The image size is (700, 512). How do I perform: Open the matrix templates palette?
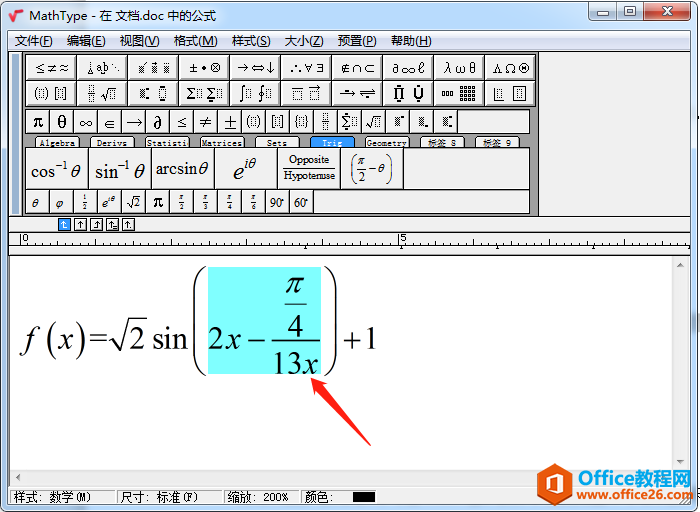tap(459, 93)
